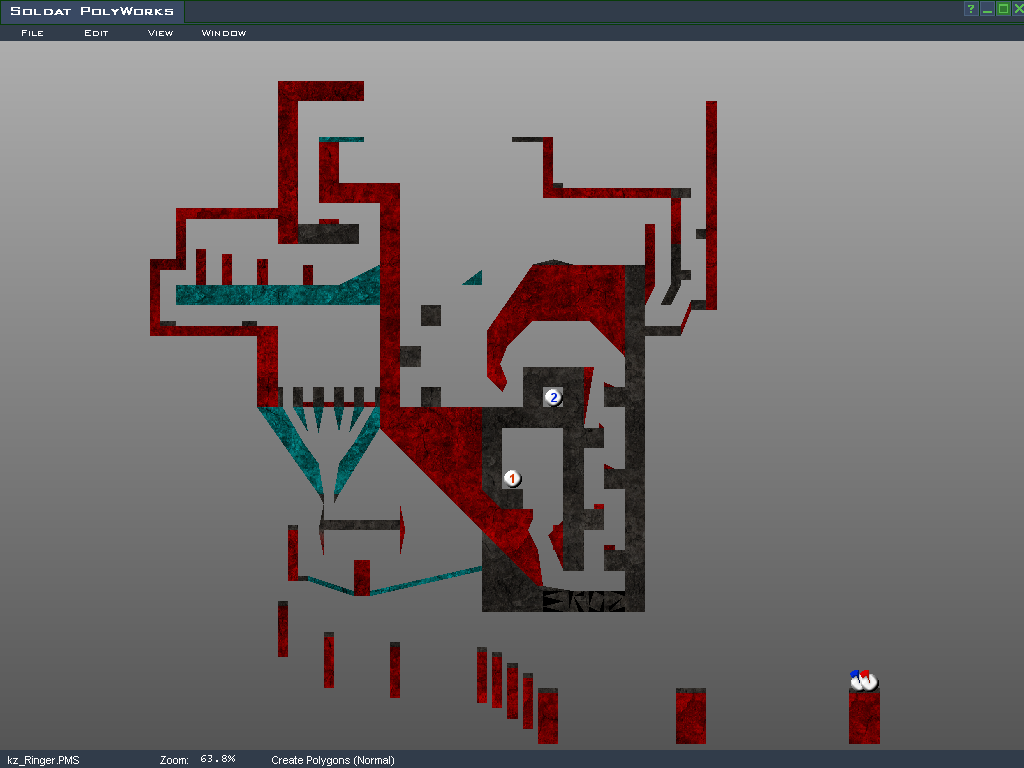
Task: Click the small teal triangle polygon
Action: (474, 279)
